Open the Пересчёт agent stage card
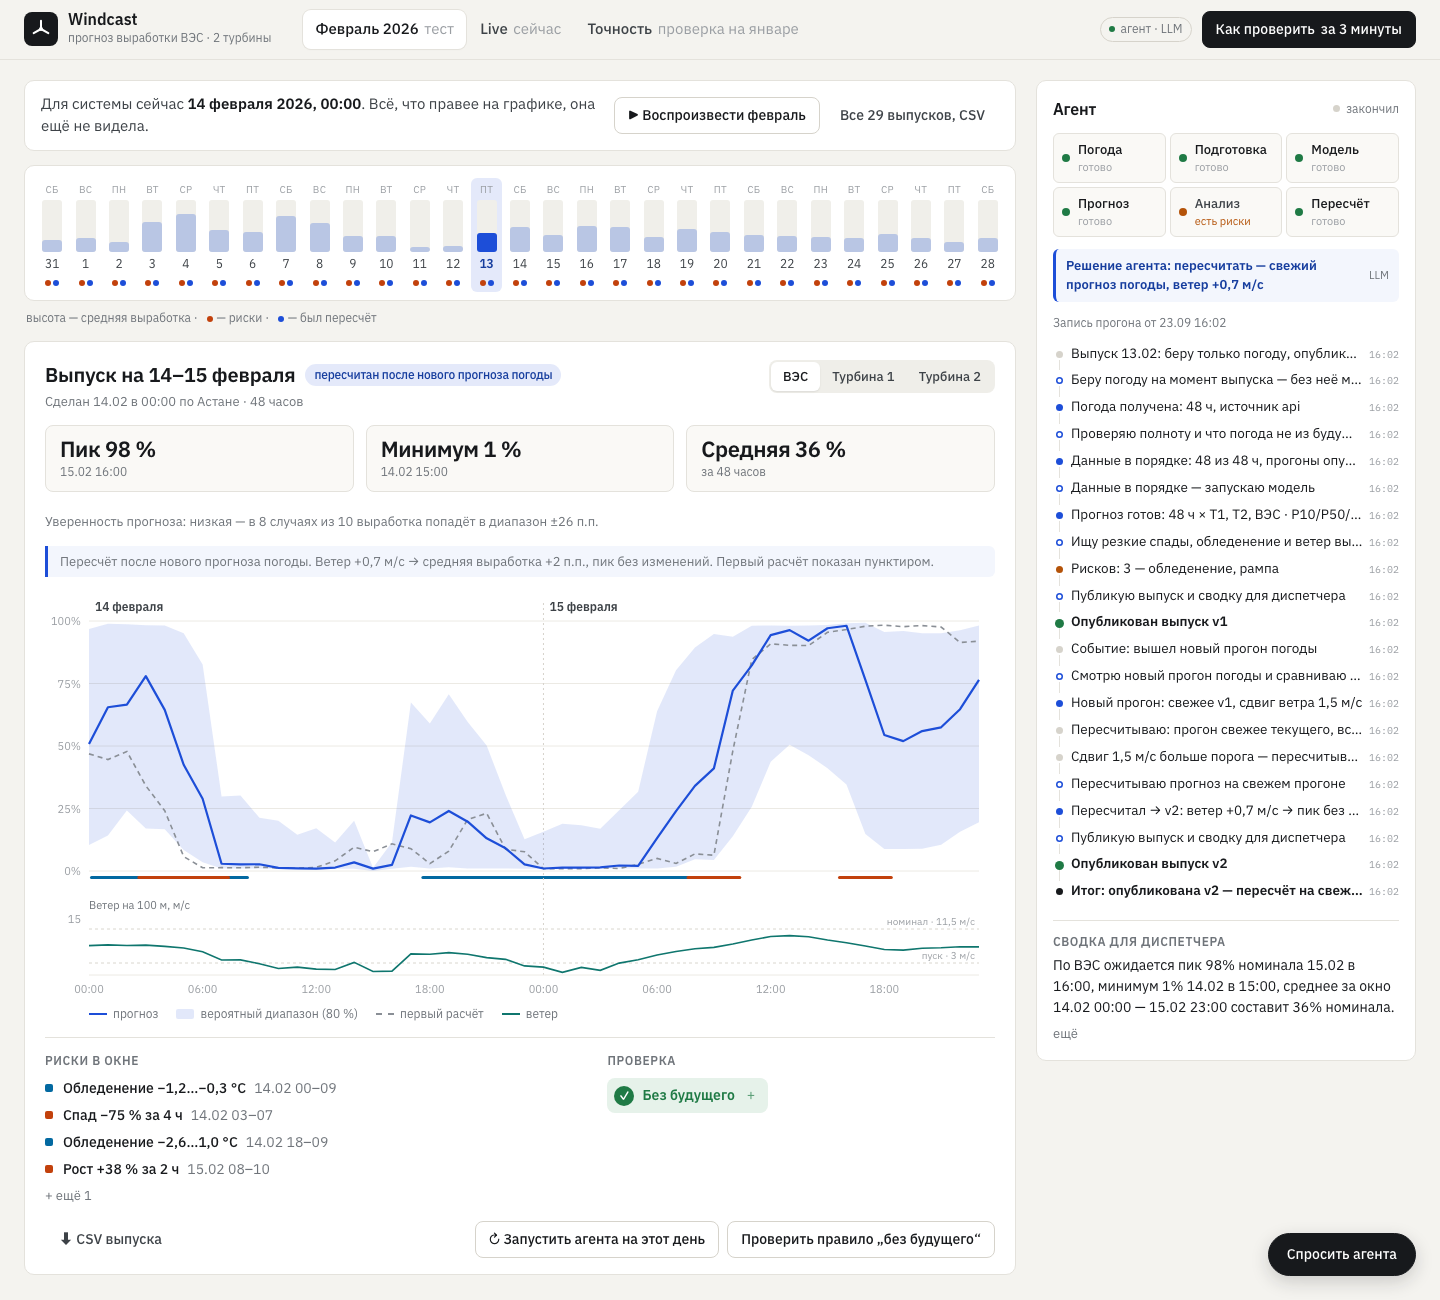The width and height of the screenshot is (1440, 1300). [1342, 212]
